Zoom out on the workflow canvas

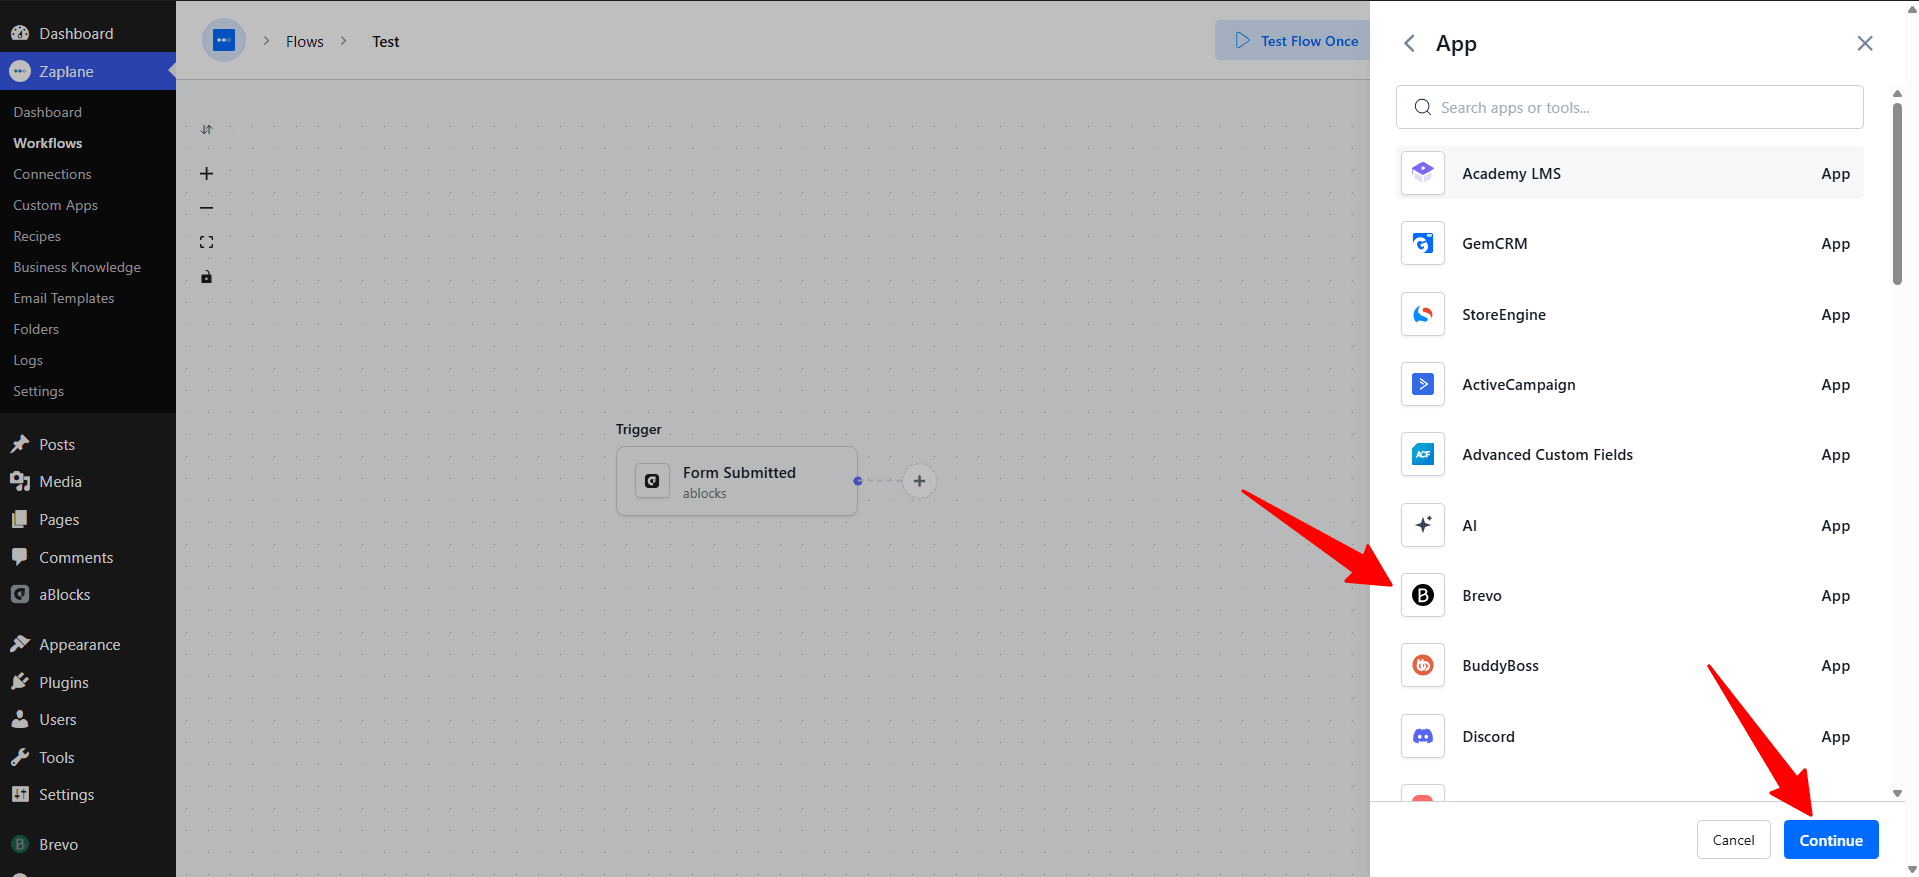(x=207, y=208)
